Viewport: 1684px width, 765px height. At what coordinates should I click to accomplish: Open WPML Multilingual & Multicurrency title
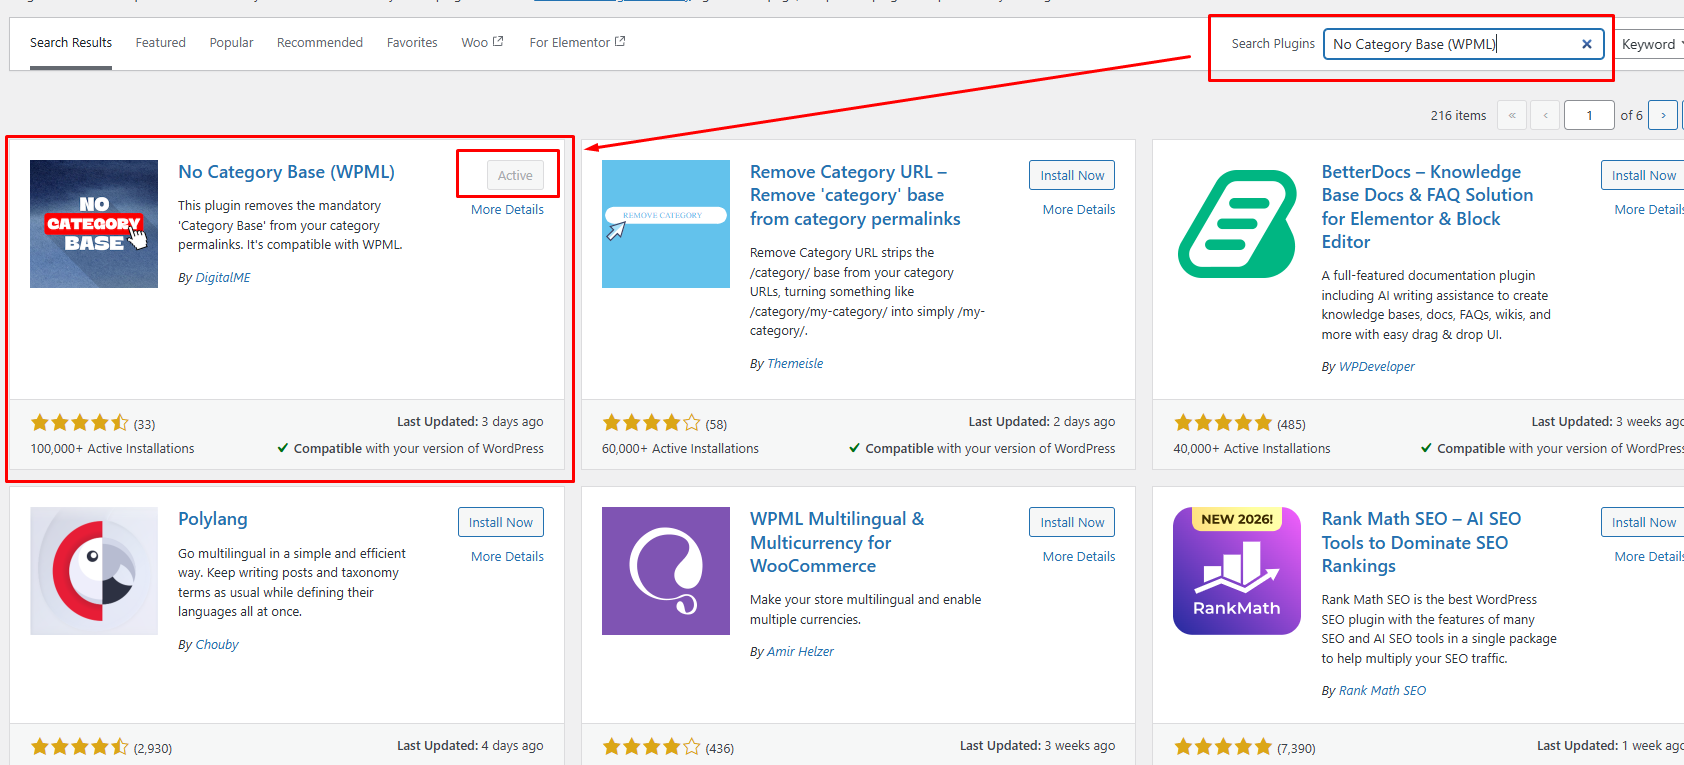[x=837, y=542]
